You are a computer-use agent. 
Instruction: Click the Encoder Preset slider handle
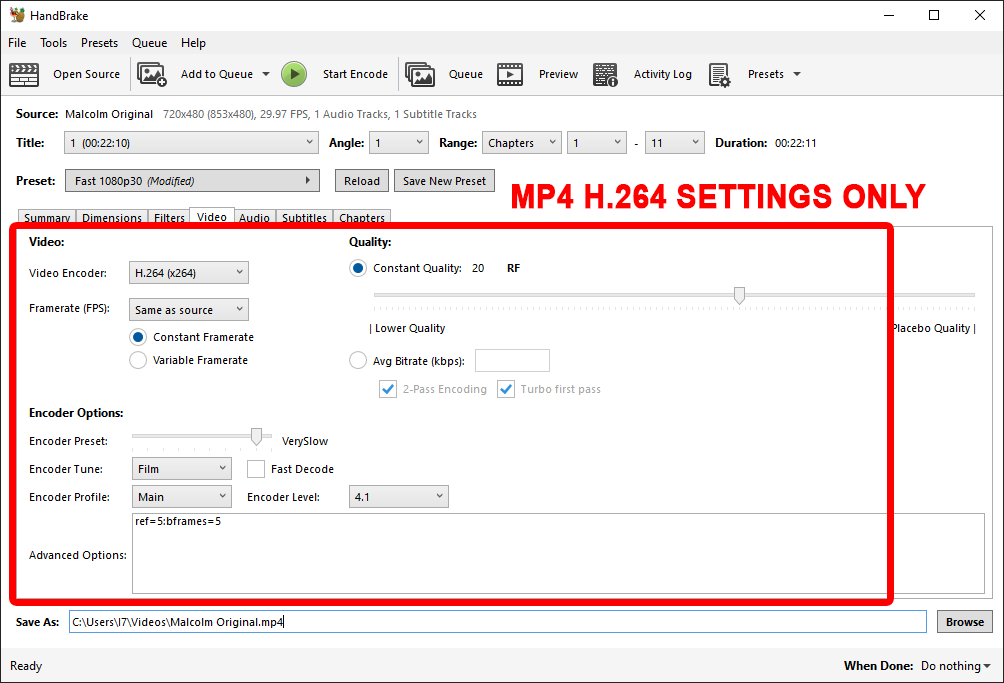coord(256,436)
